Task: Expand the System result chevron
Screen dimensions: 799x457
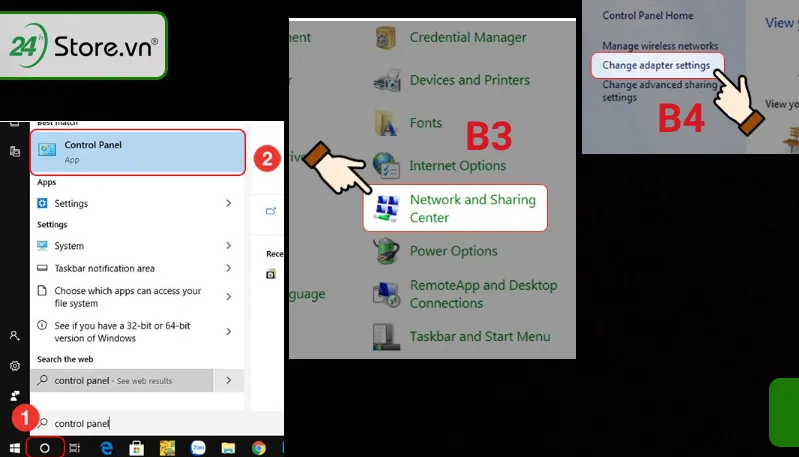Action: [229, 246]
